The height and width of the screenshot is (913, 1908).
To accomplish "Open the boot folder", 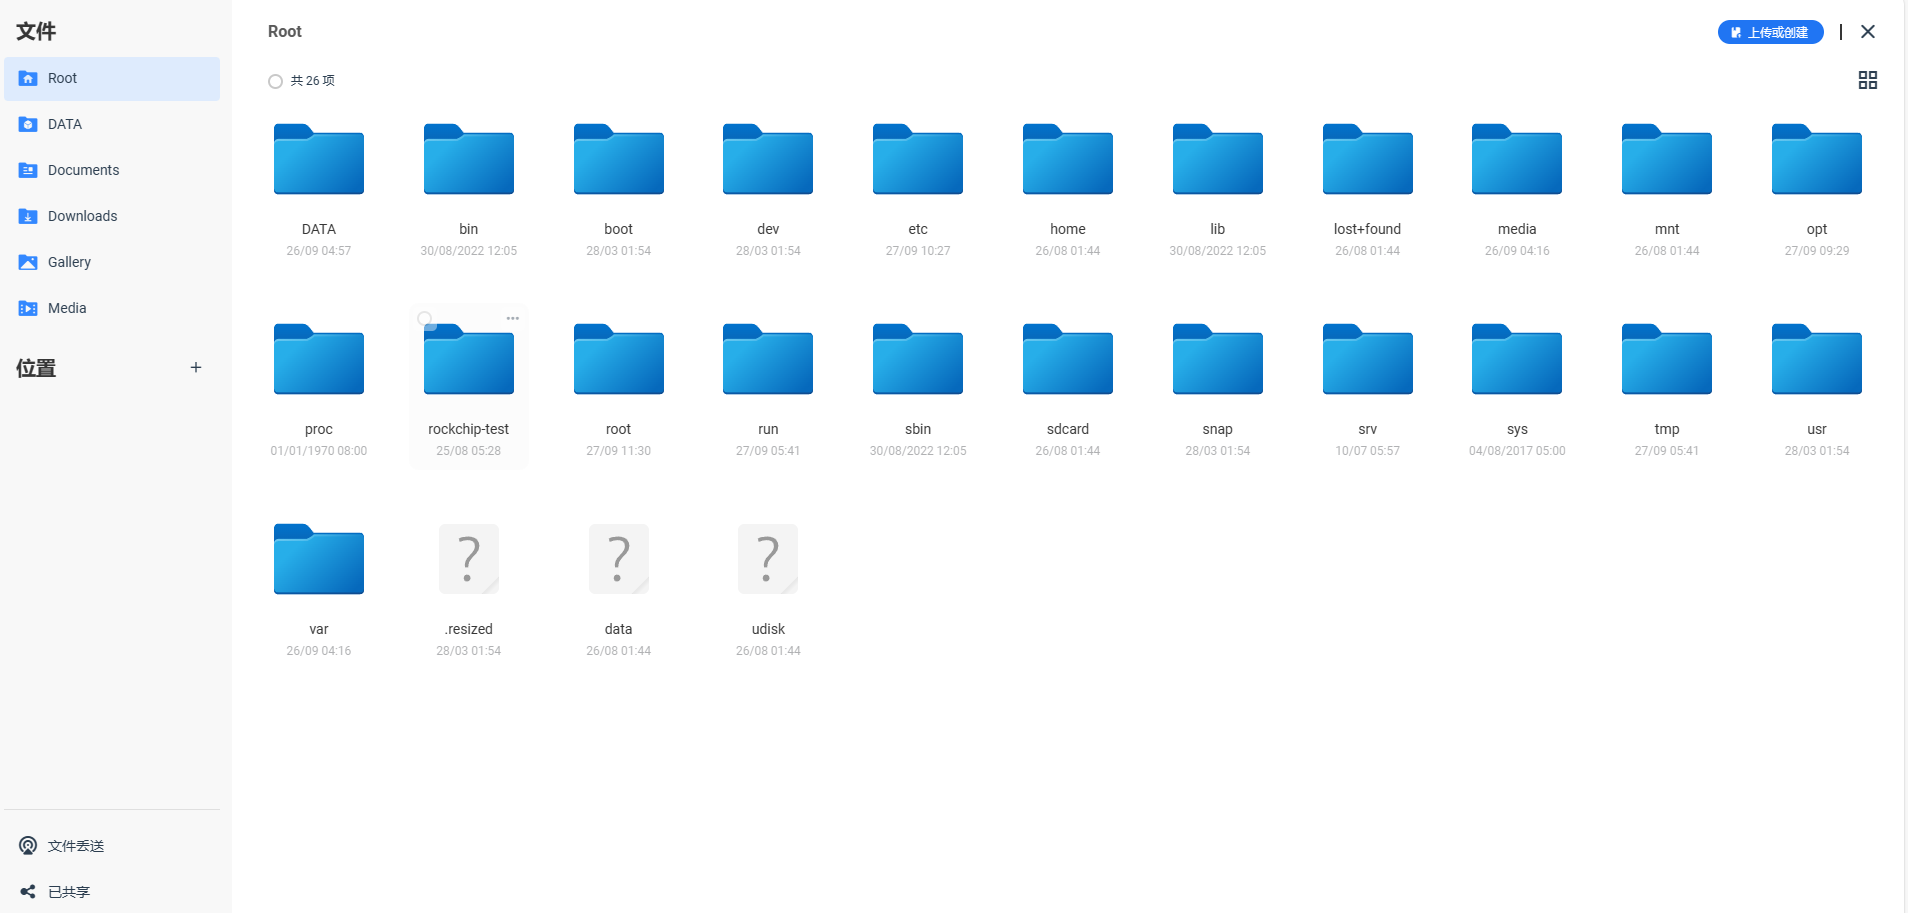I will [618, 159].
